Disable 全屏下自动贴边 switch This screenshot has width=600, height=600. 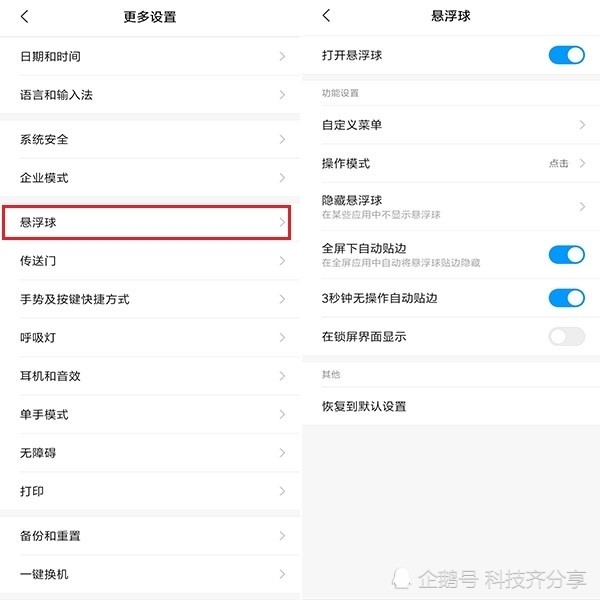click(x=566, y=254)
